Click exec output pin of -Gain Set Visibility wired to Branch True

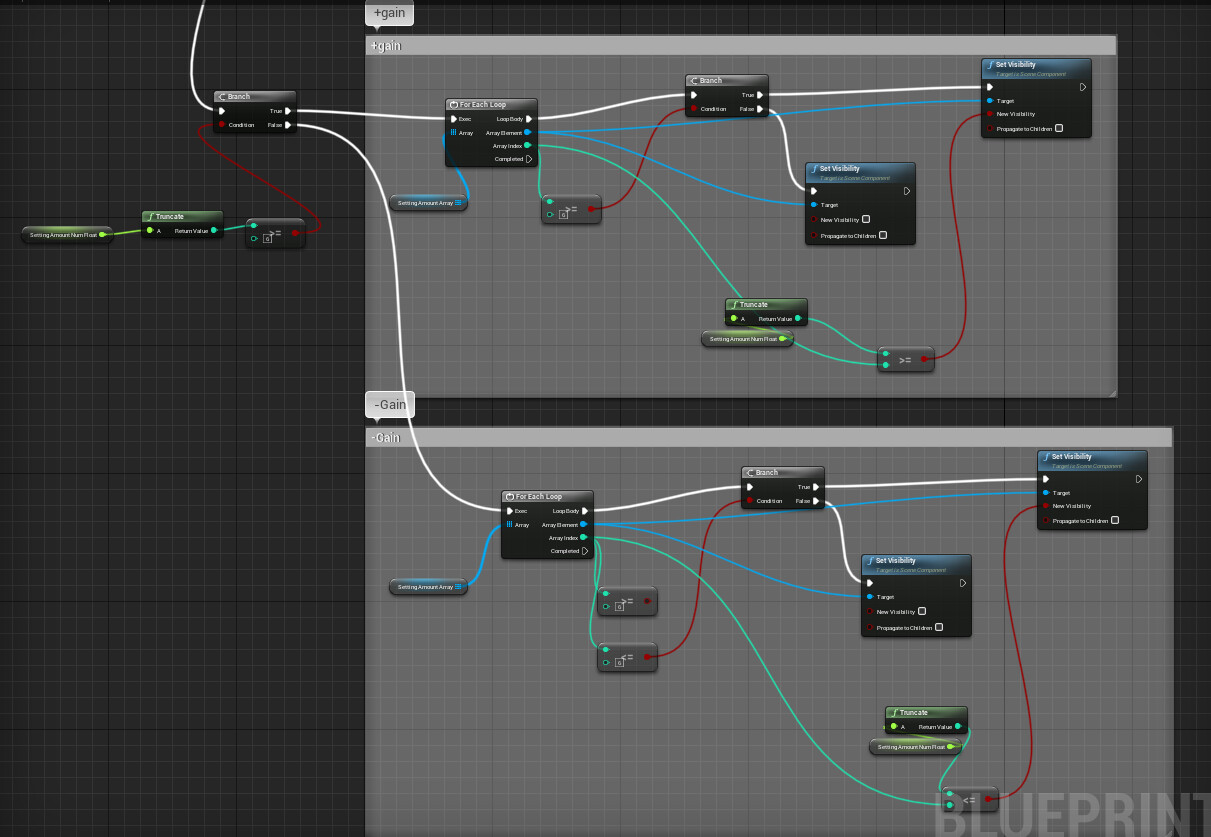coord(1139,479)
